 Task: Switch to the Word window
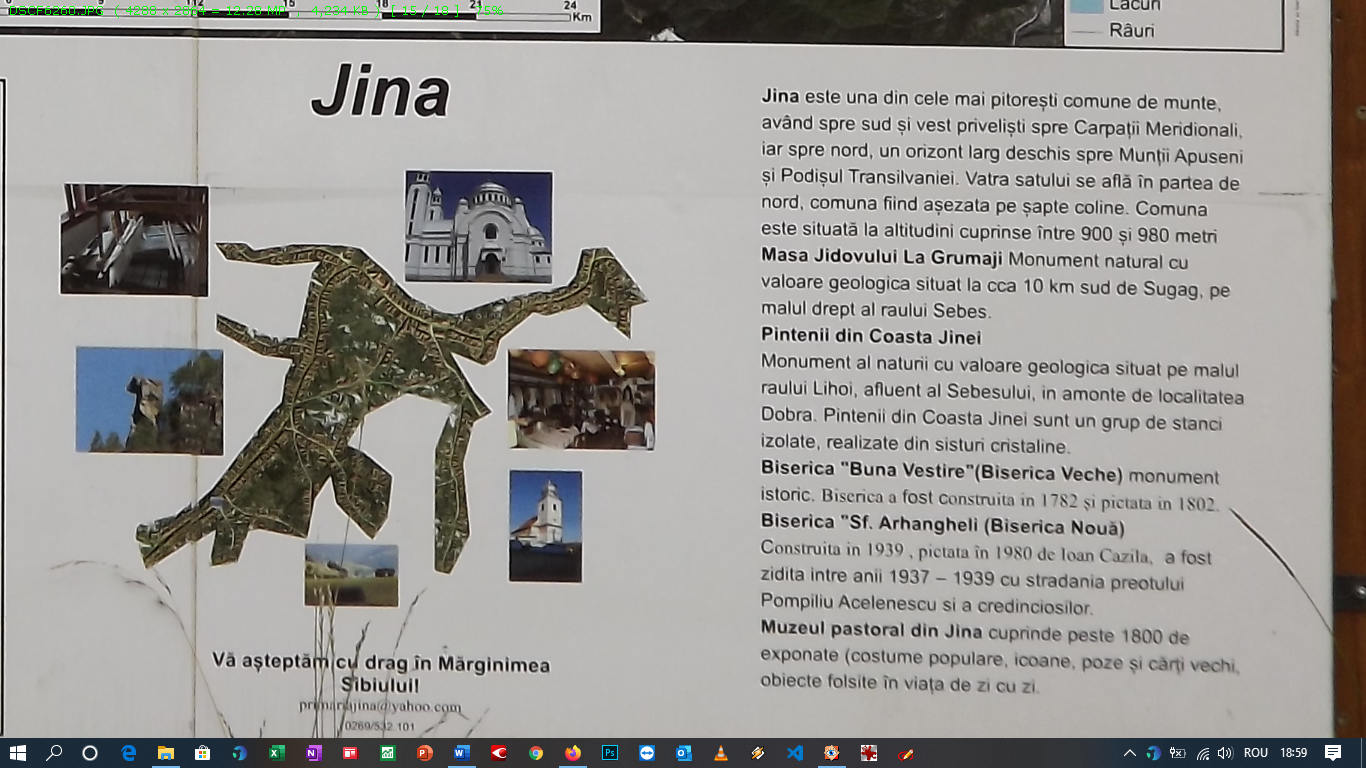pos(461,753)
